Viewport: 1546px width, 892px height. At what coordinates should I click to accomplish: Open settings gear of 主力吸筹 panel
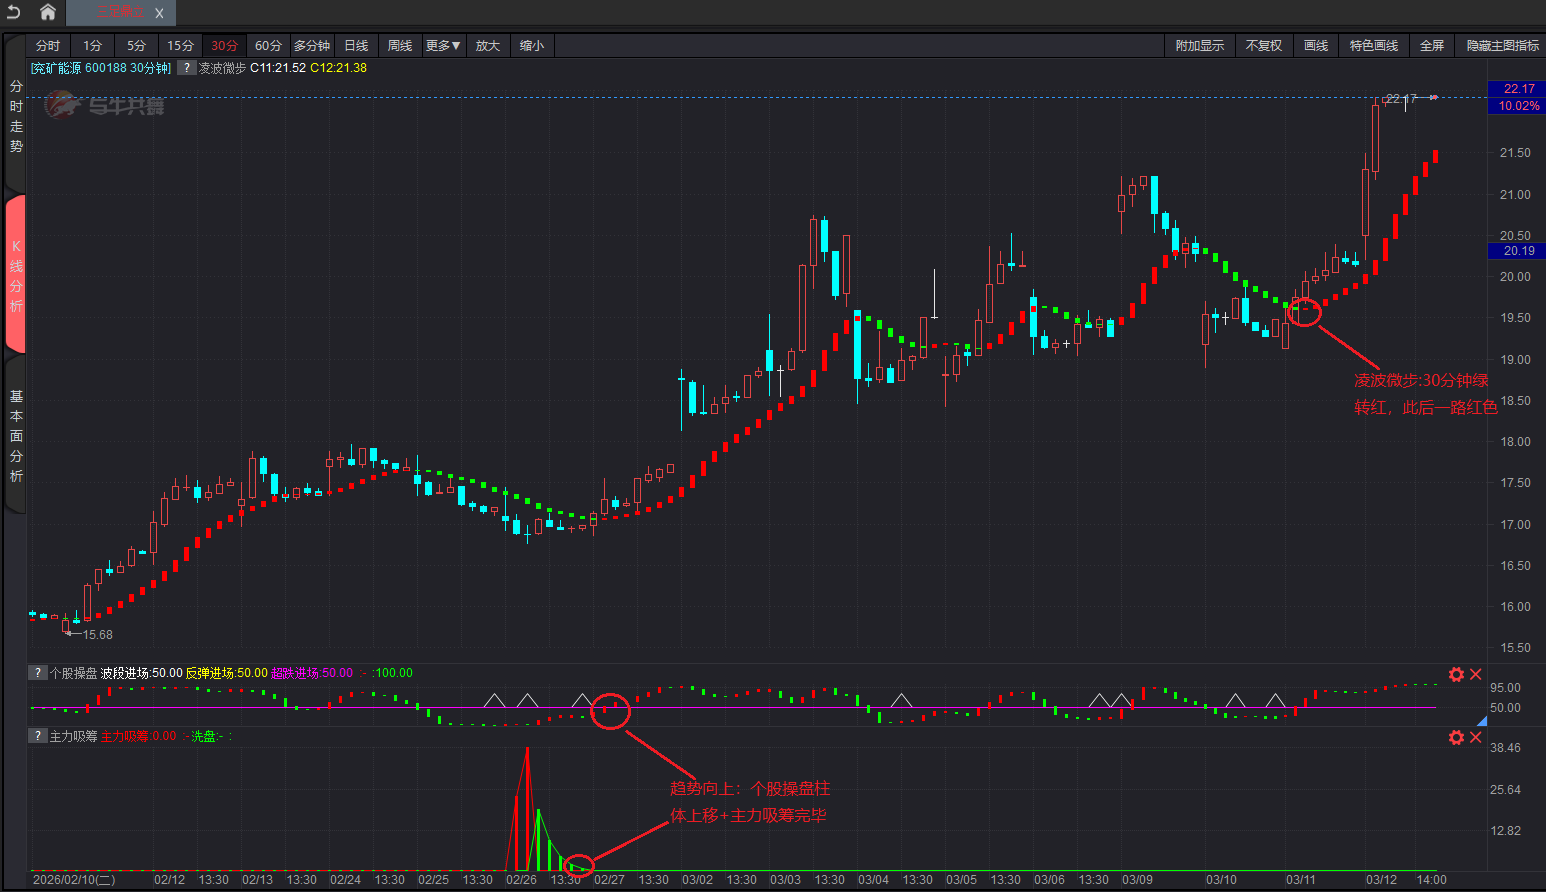click(x=1456, y=737)
